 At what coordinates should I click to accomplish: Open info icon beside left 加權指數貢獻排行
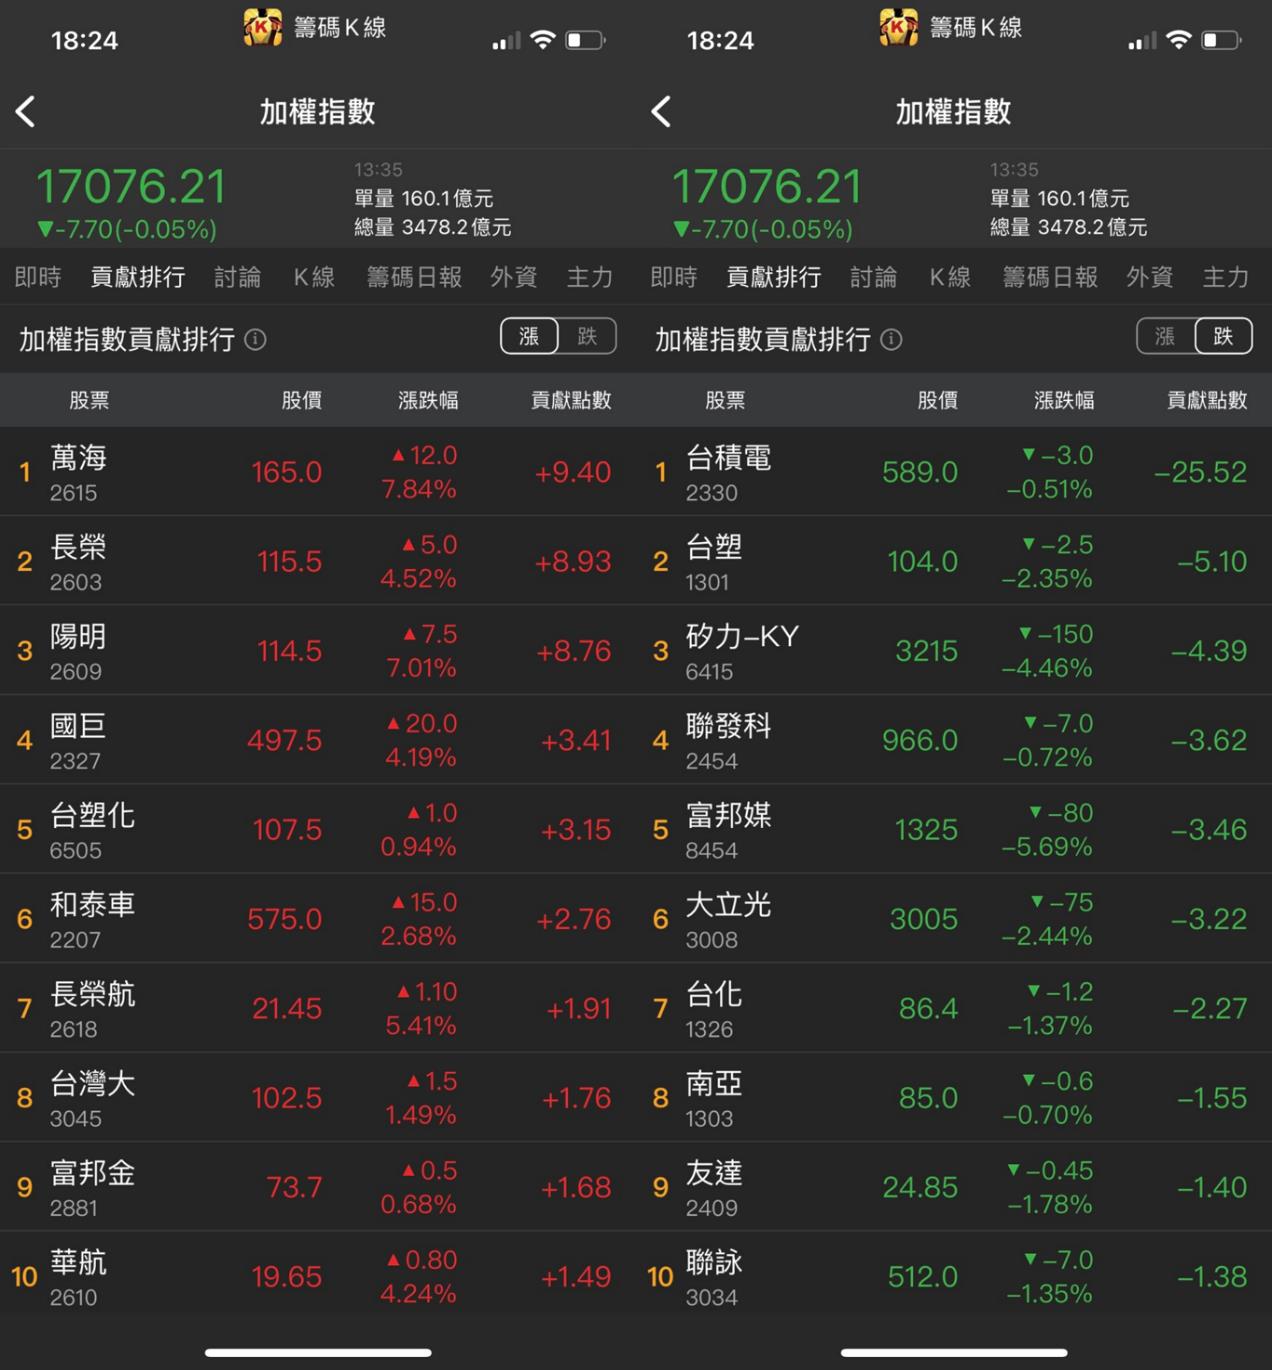click(256, 340)
